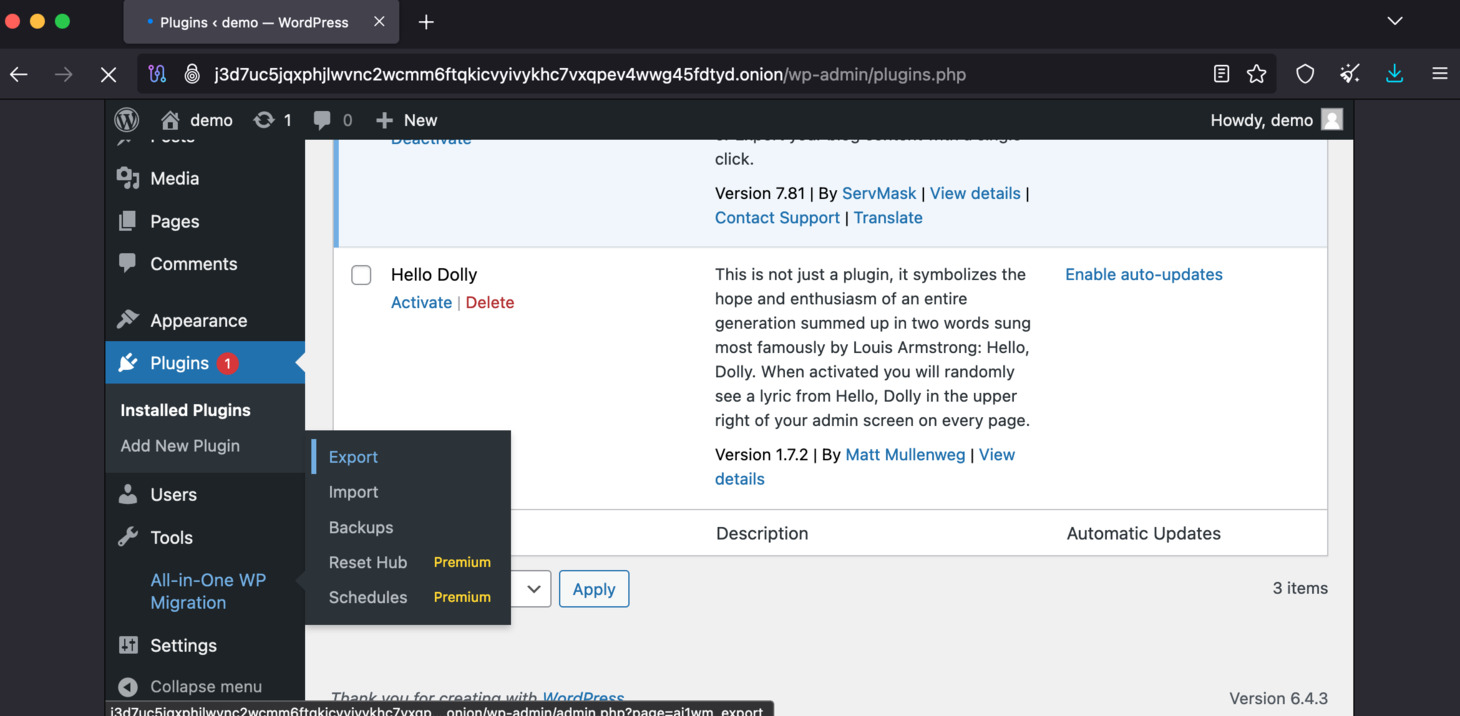Open a new browser tab
This screenshot has width=1460, height=716.
[426, 22]
